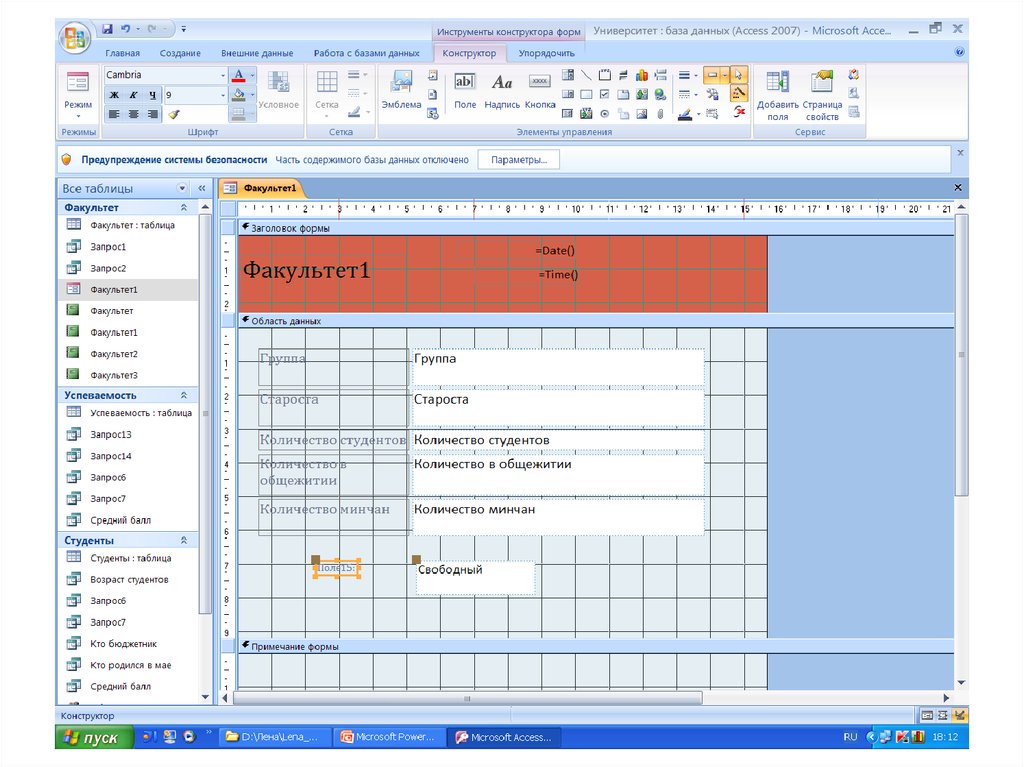Viewport: 1024px width, 767px height.
Task: Click the font color red A swatch
Action: coord(237,75)
